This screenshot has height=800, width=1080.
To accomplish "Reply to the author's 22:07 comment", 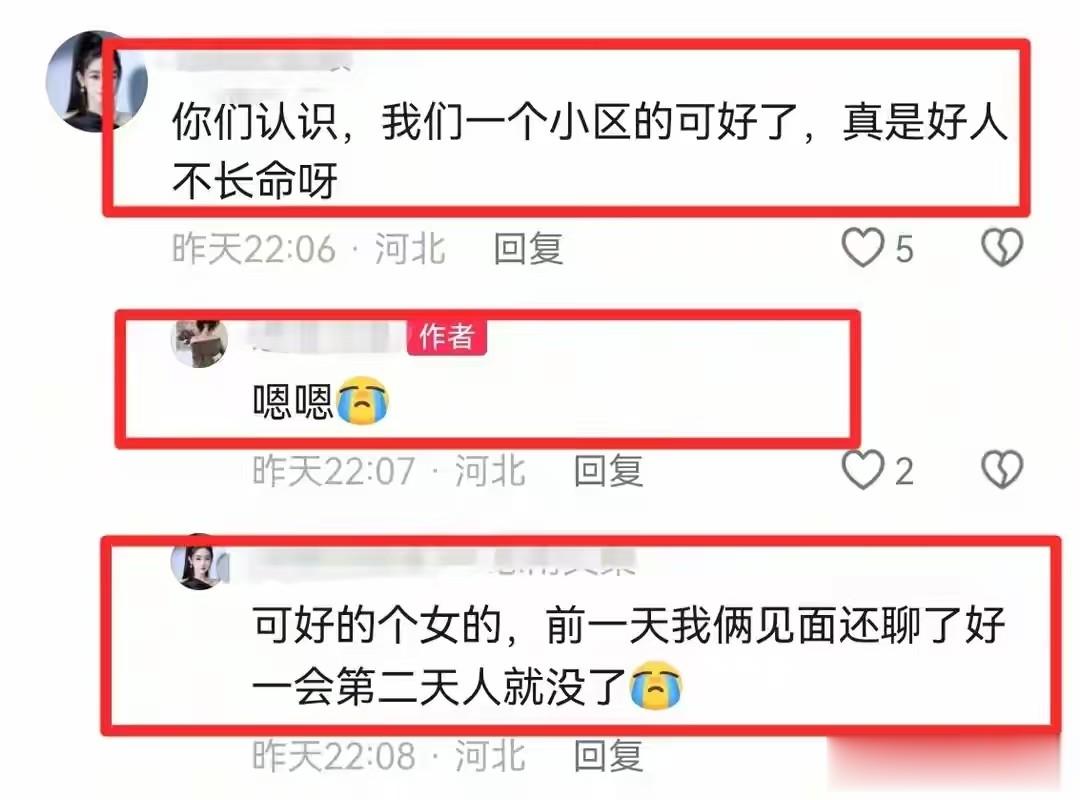I will [x=609, y=471].
